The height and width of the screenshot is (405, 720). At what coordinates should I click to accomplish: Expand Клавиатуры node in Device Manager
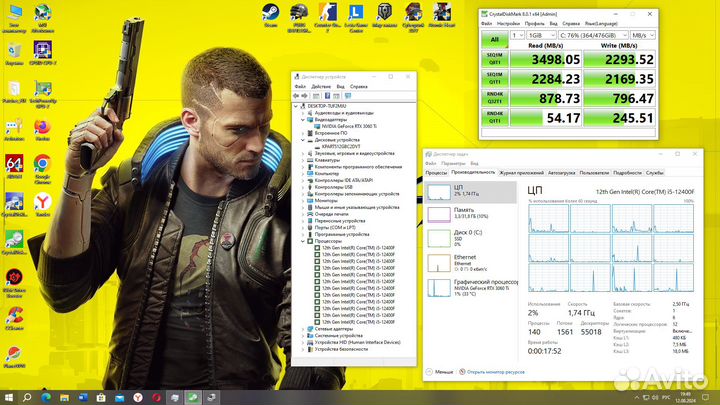pos(303,160)
